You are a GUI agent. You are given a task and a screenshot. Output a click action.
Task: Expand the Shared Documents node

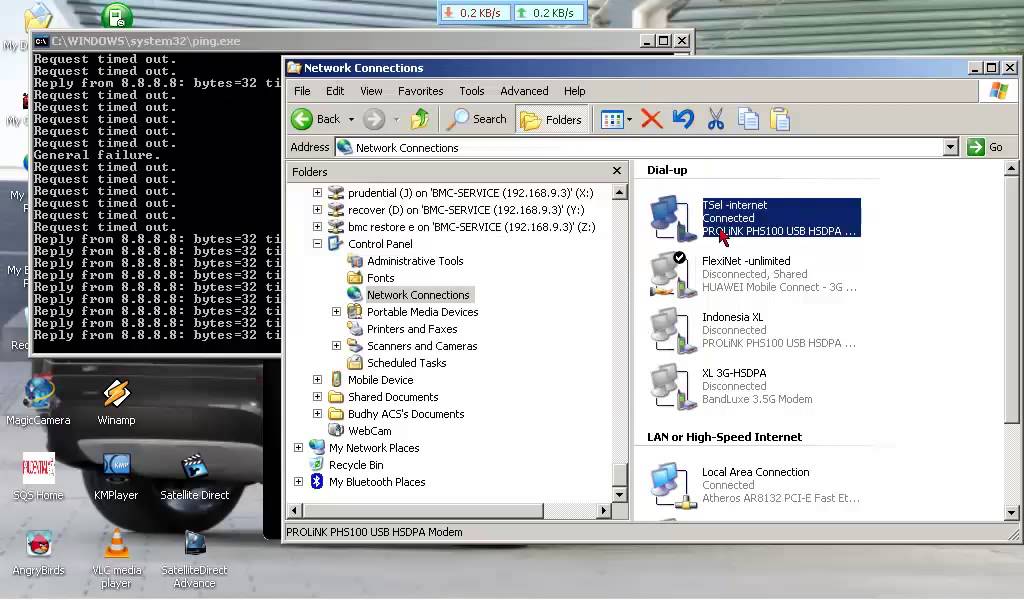[317, 396]
